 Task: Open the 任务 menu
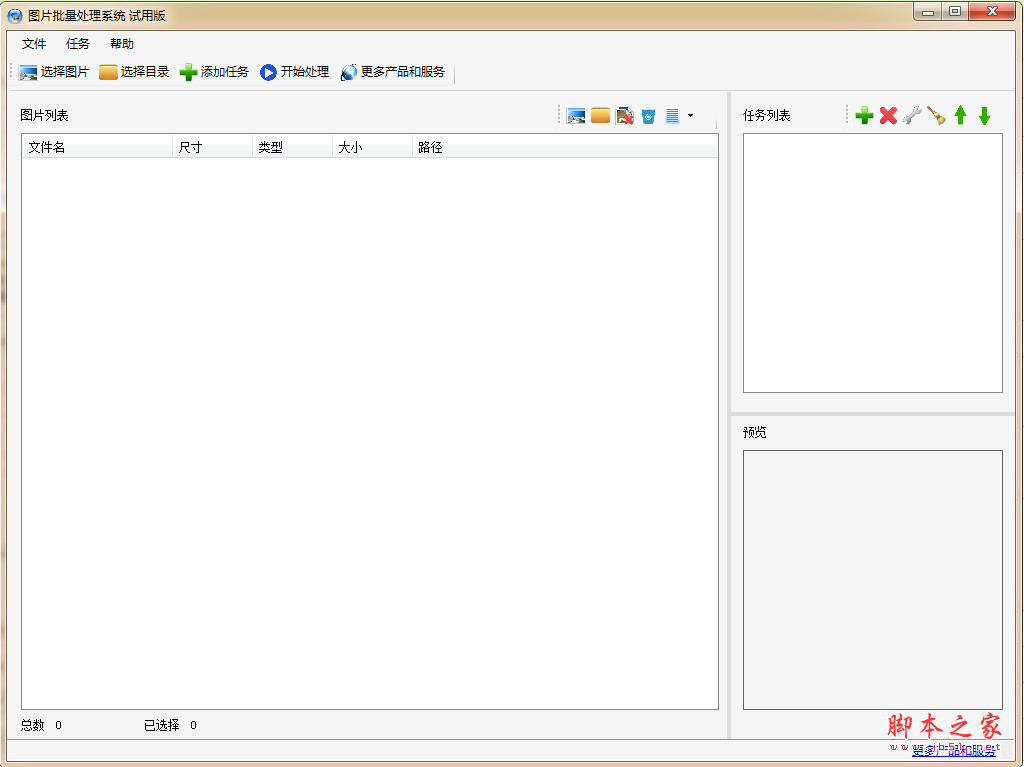pyautogui.click(x=77, y=43)
